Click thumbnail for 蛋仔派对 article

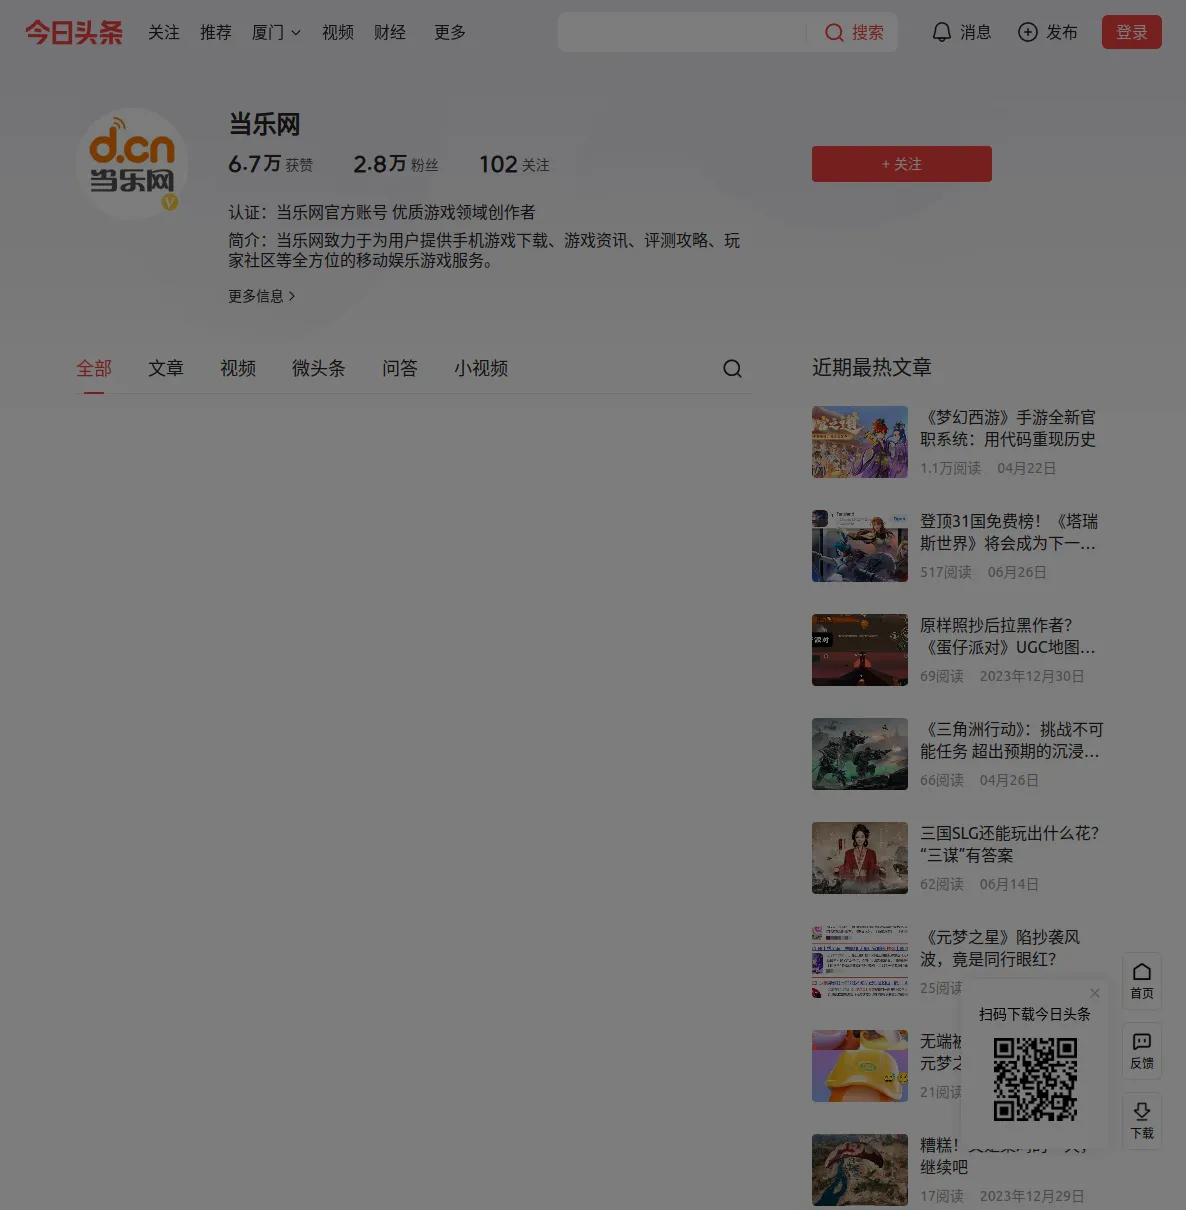click(860, 650)
